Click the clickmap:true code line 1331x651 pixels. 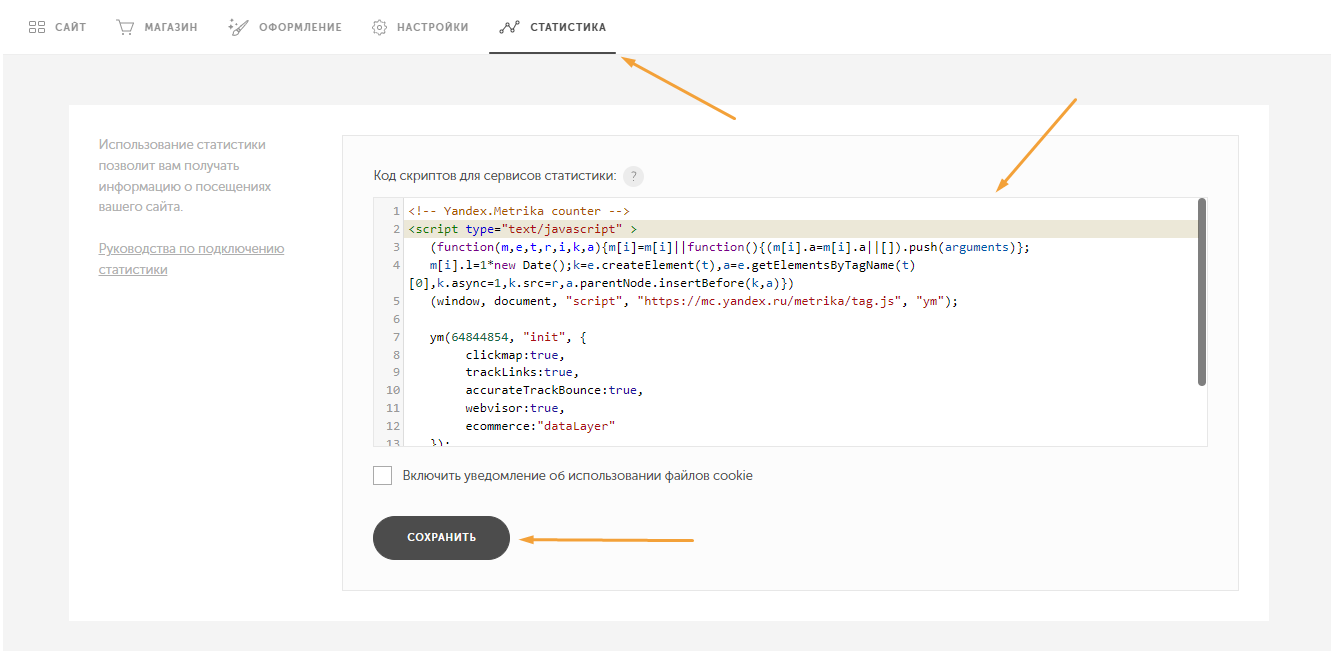tap(515, 355)
